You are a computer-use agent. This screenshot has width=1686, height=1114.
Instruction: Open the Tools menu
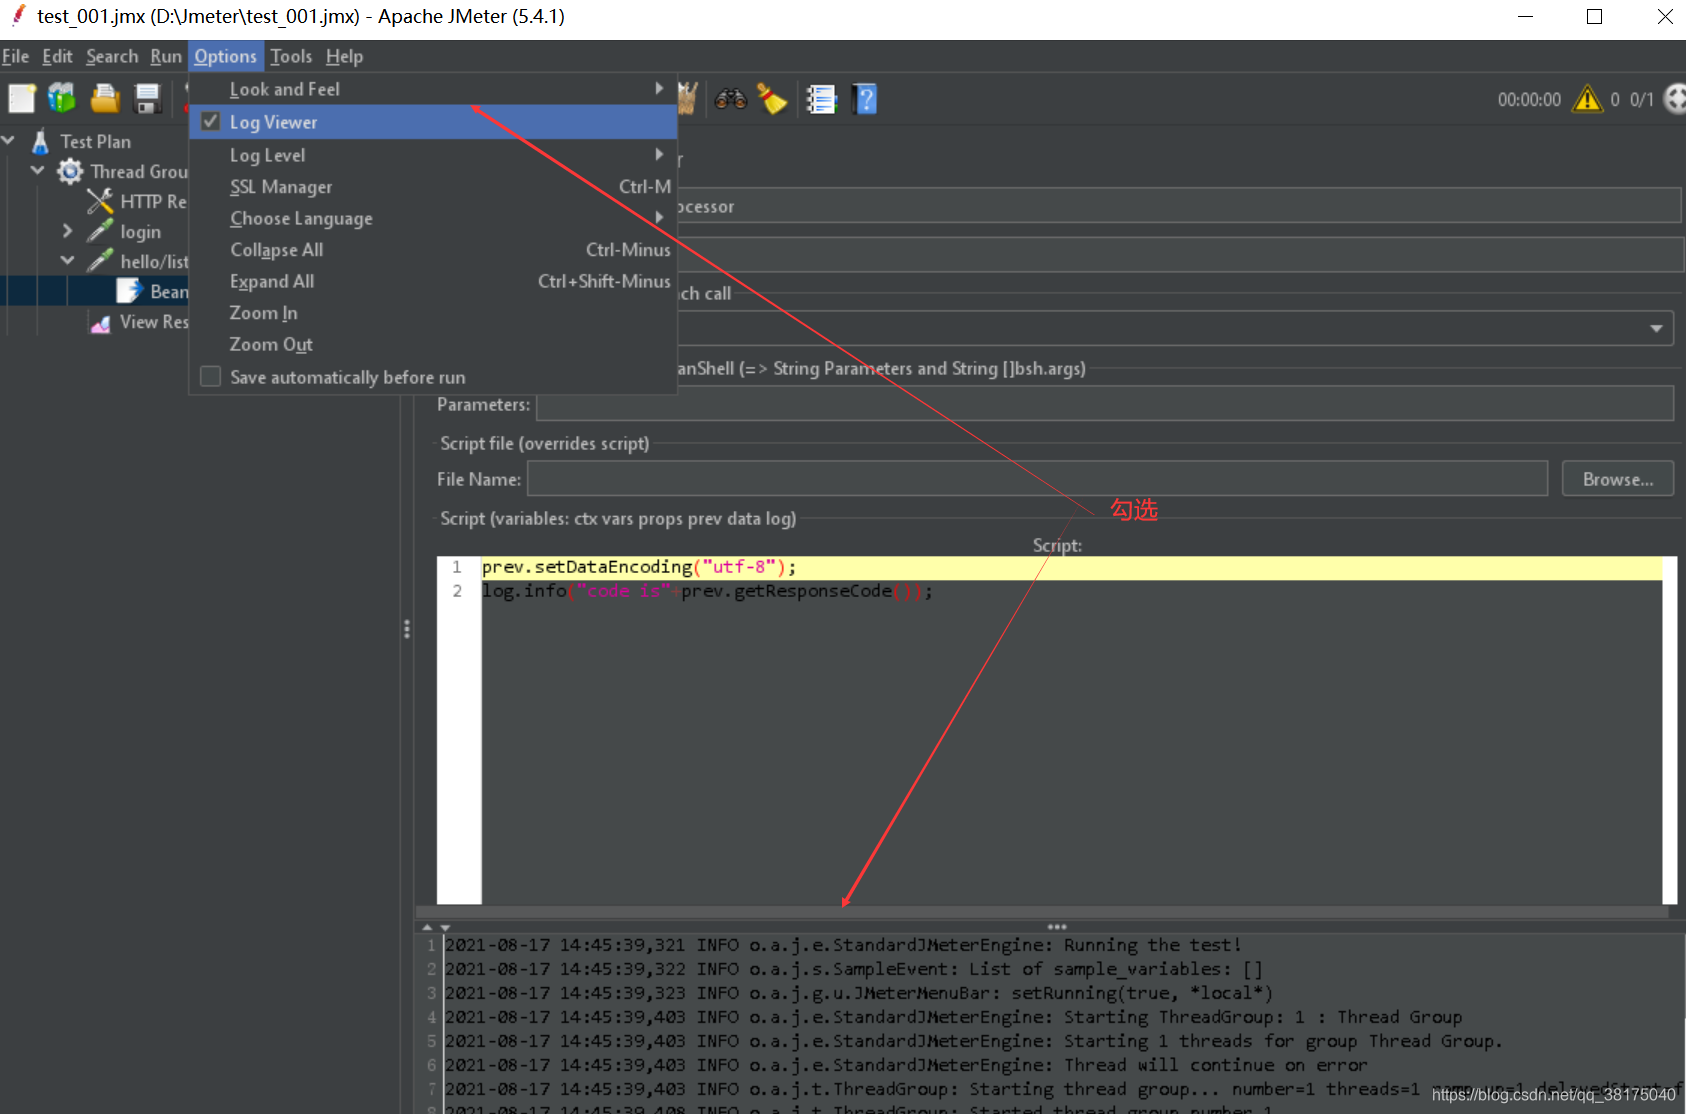point(291,56)
